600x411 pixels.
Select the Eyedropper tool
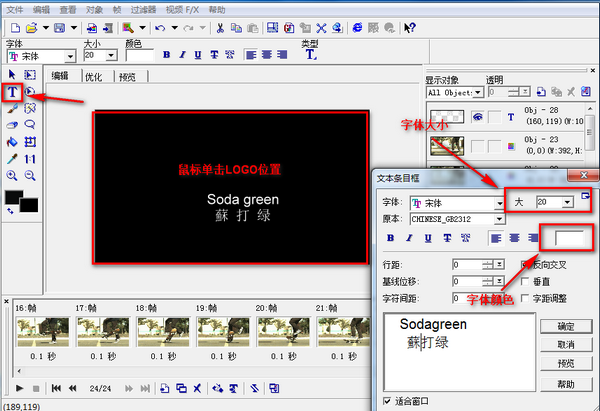click(x=12, y=159)
